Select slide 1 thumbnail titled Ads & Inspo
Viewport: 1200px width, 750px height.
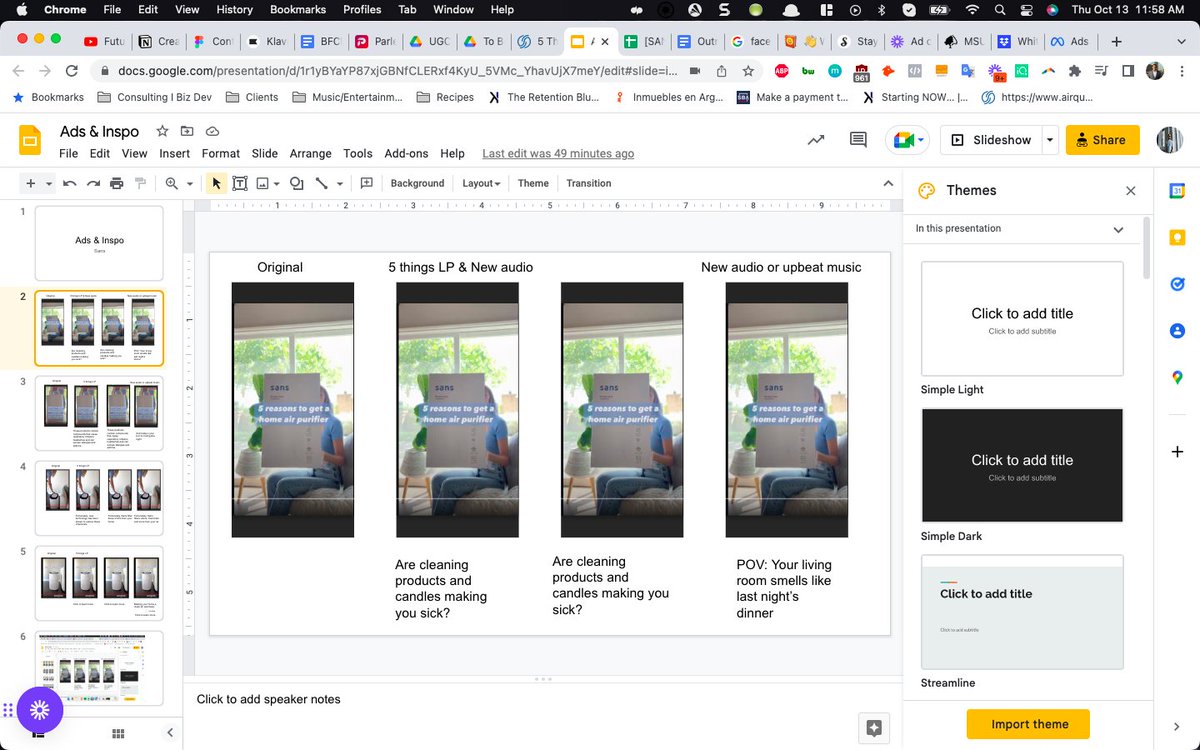coord(99,243)
